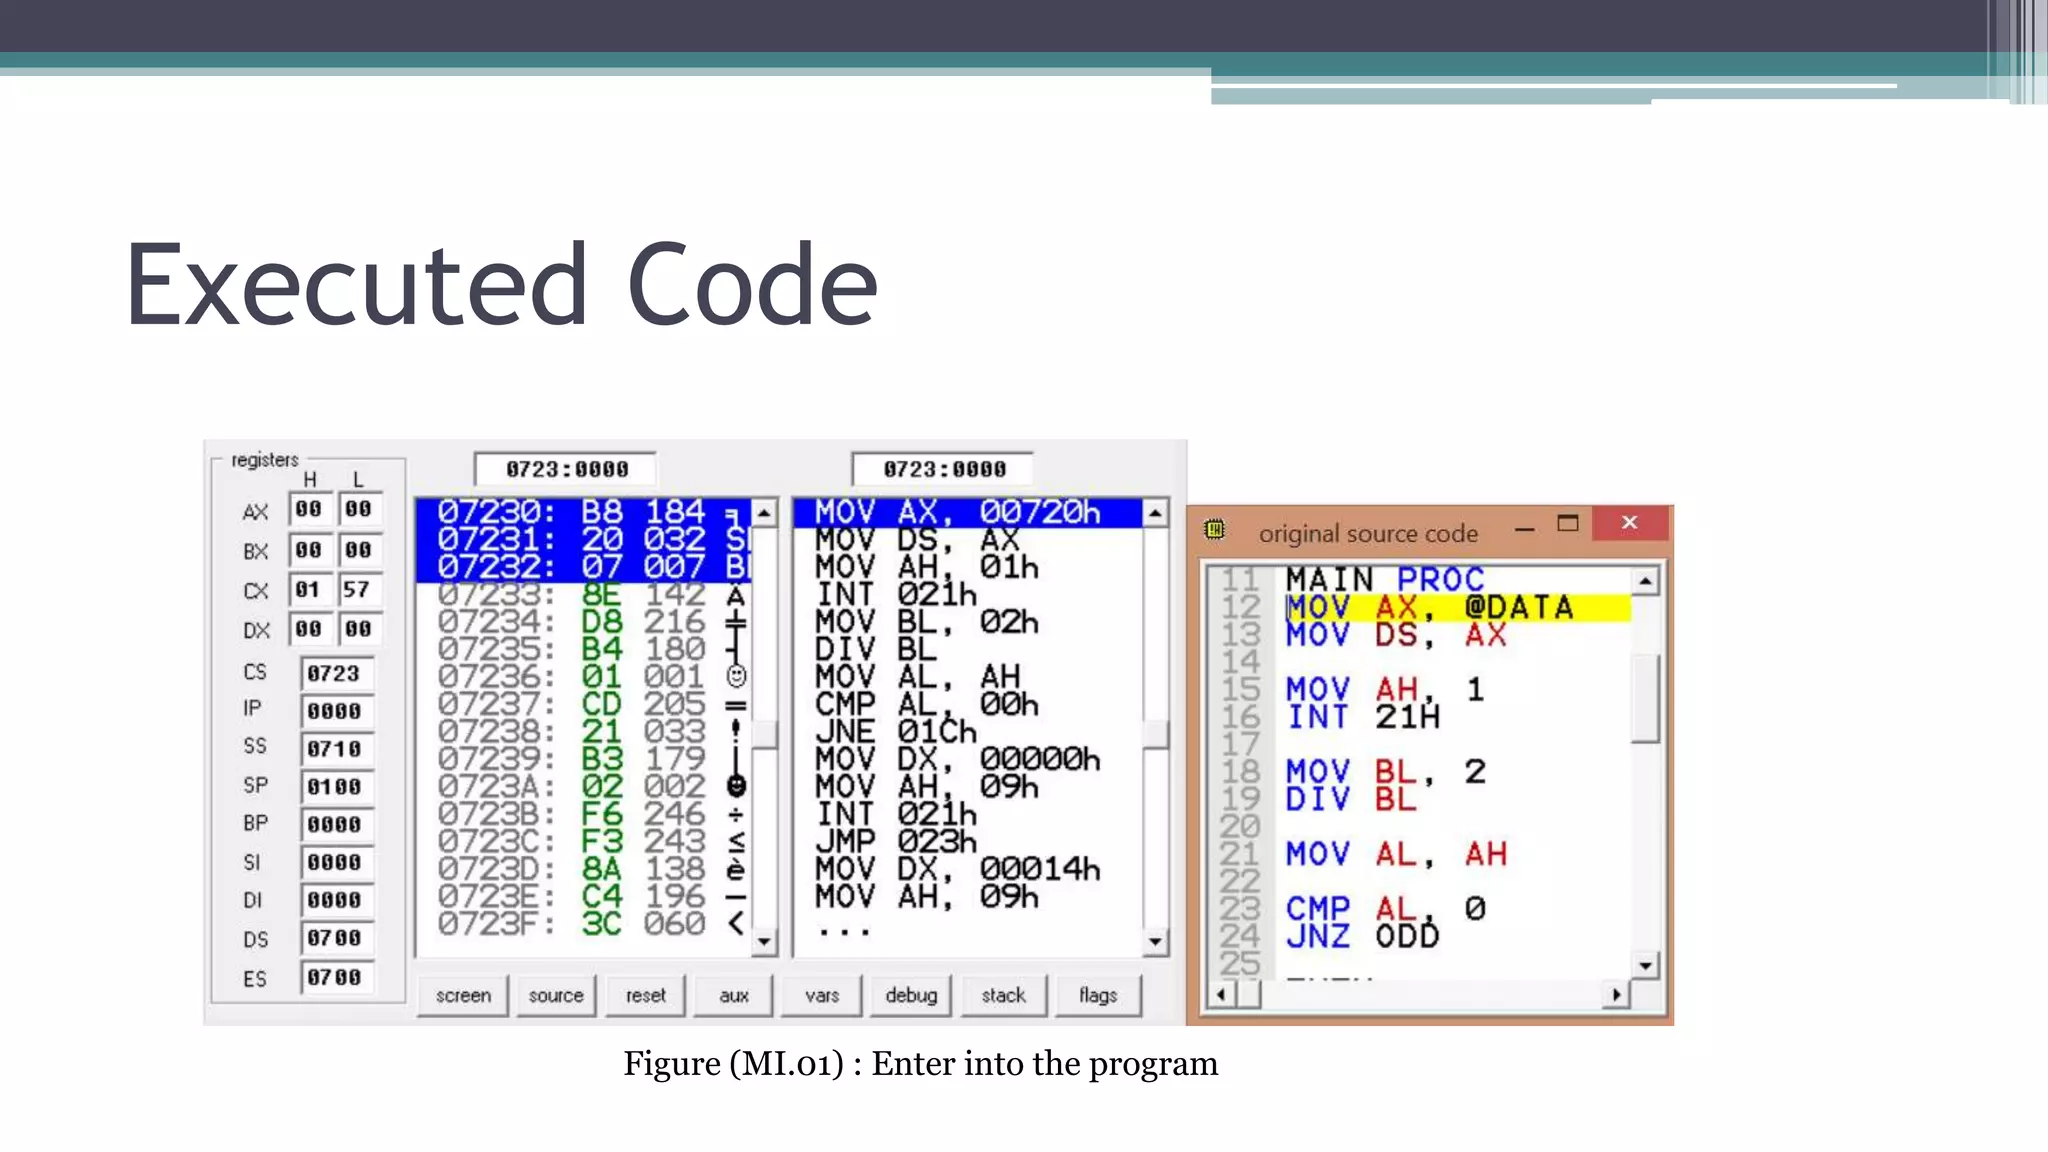Viewport: 2048px width, 1152px height.
Task: Click down arrow of disassembly scrollbar
Action: [x=1155, y=941]
